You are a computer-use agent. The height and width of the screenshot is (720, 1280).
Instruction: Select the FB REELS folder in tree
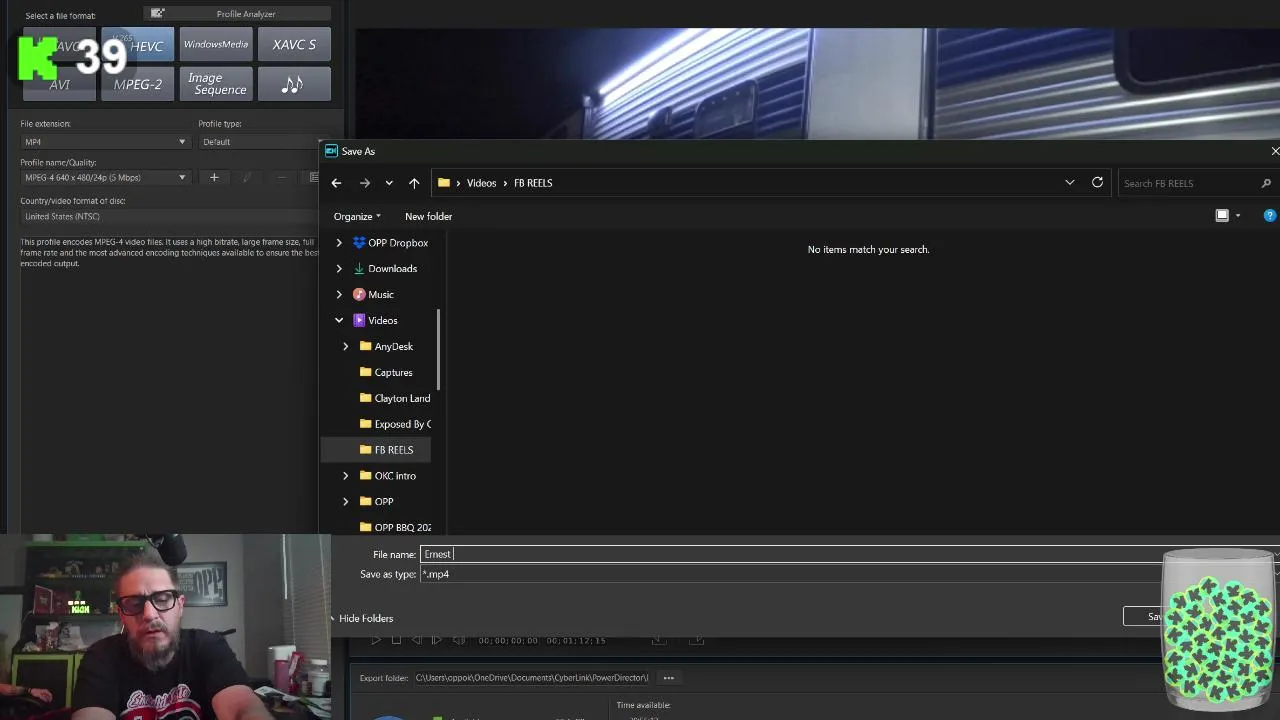393,450
